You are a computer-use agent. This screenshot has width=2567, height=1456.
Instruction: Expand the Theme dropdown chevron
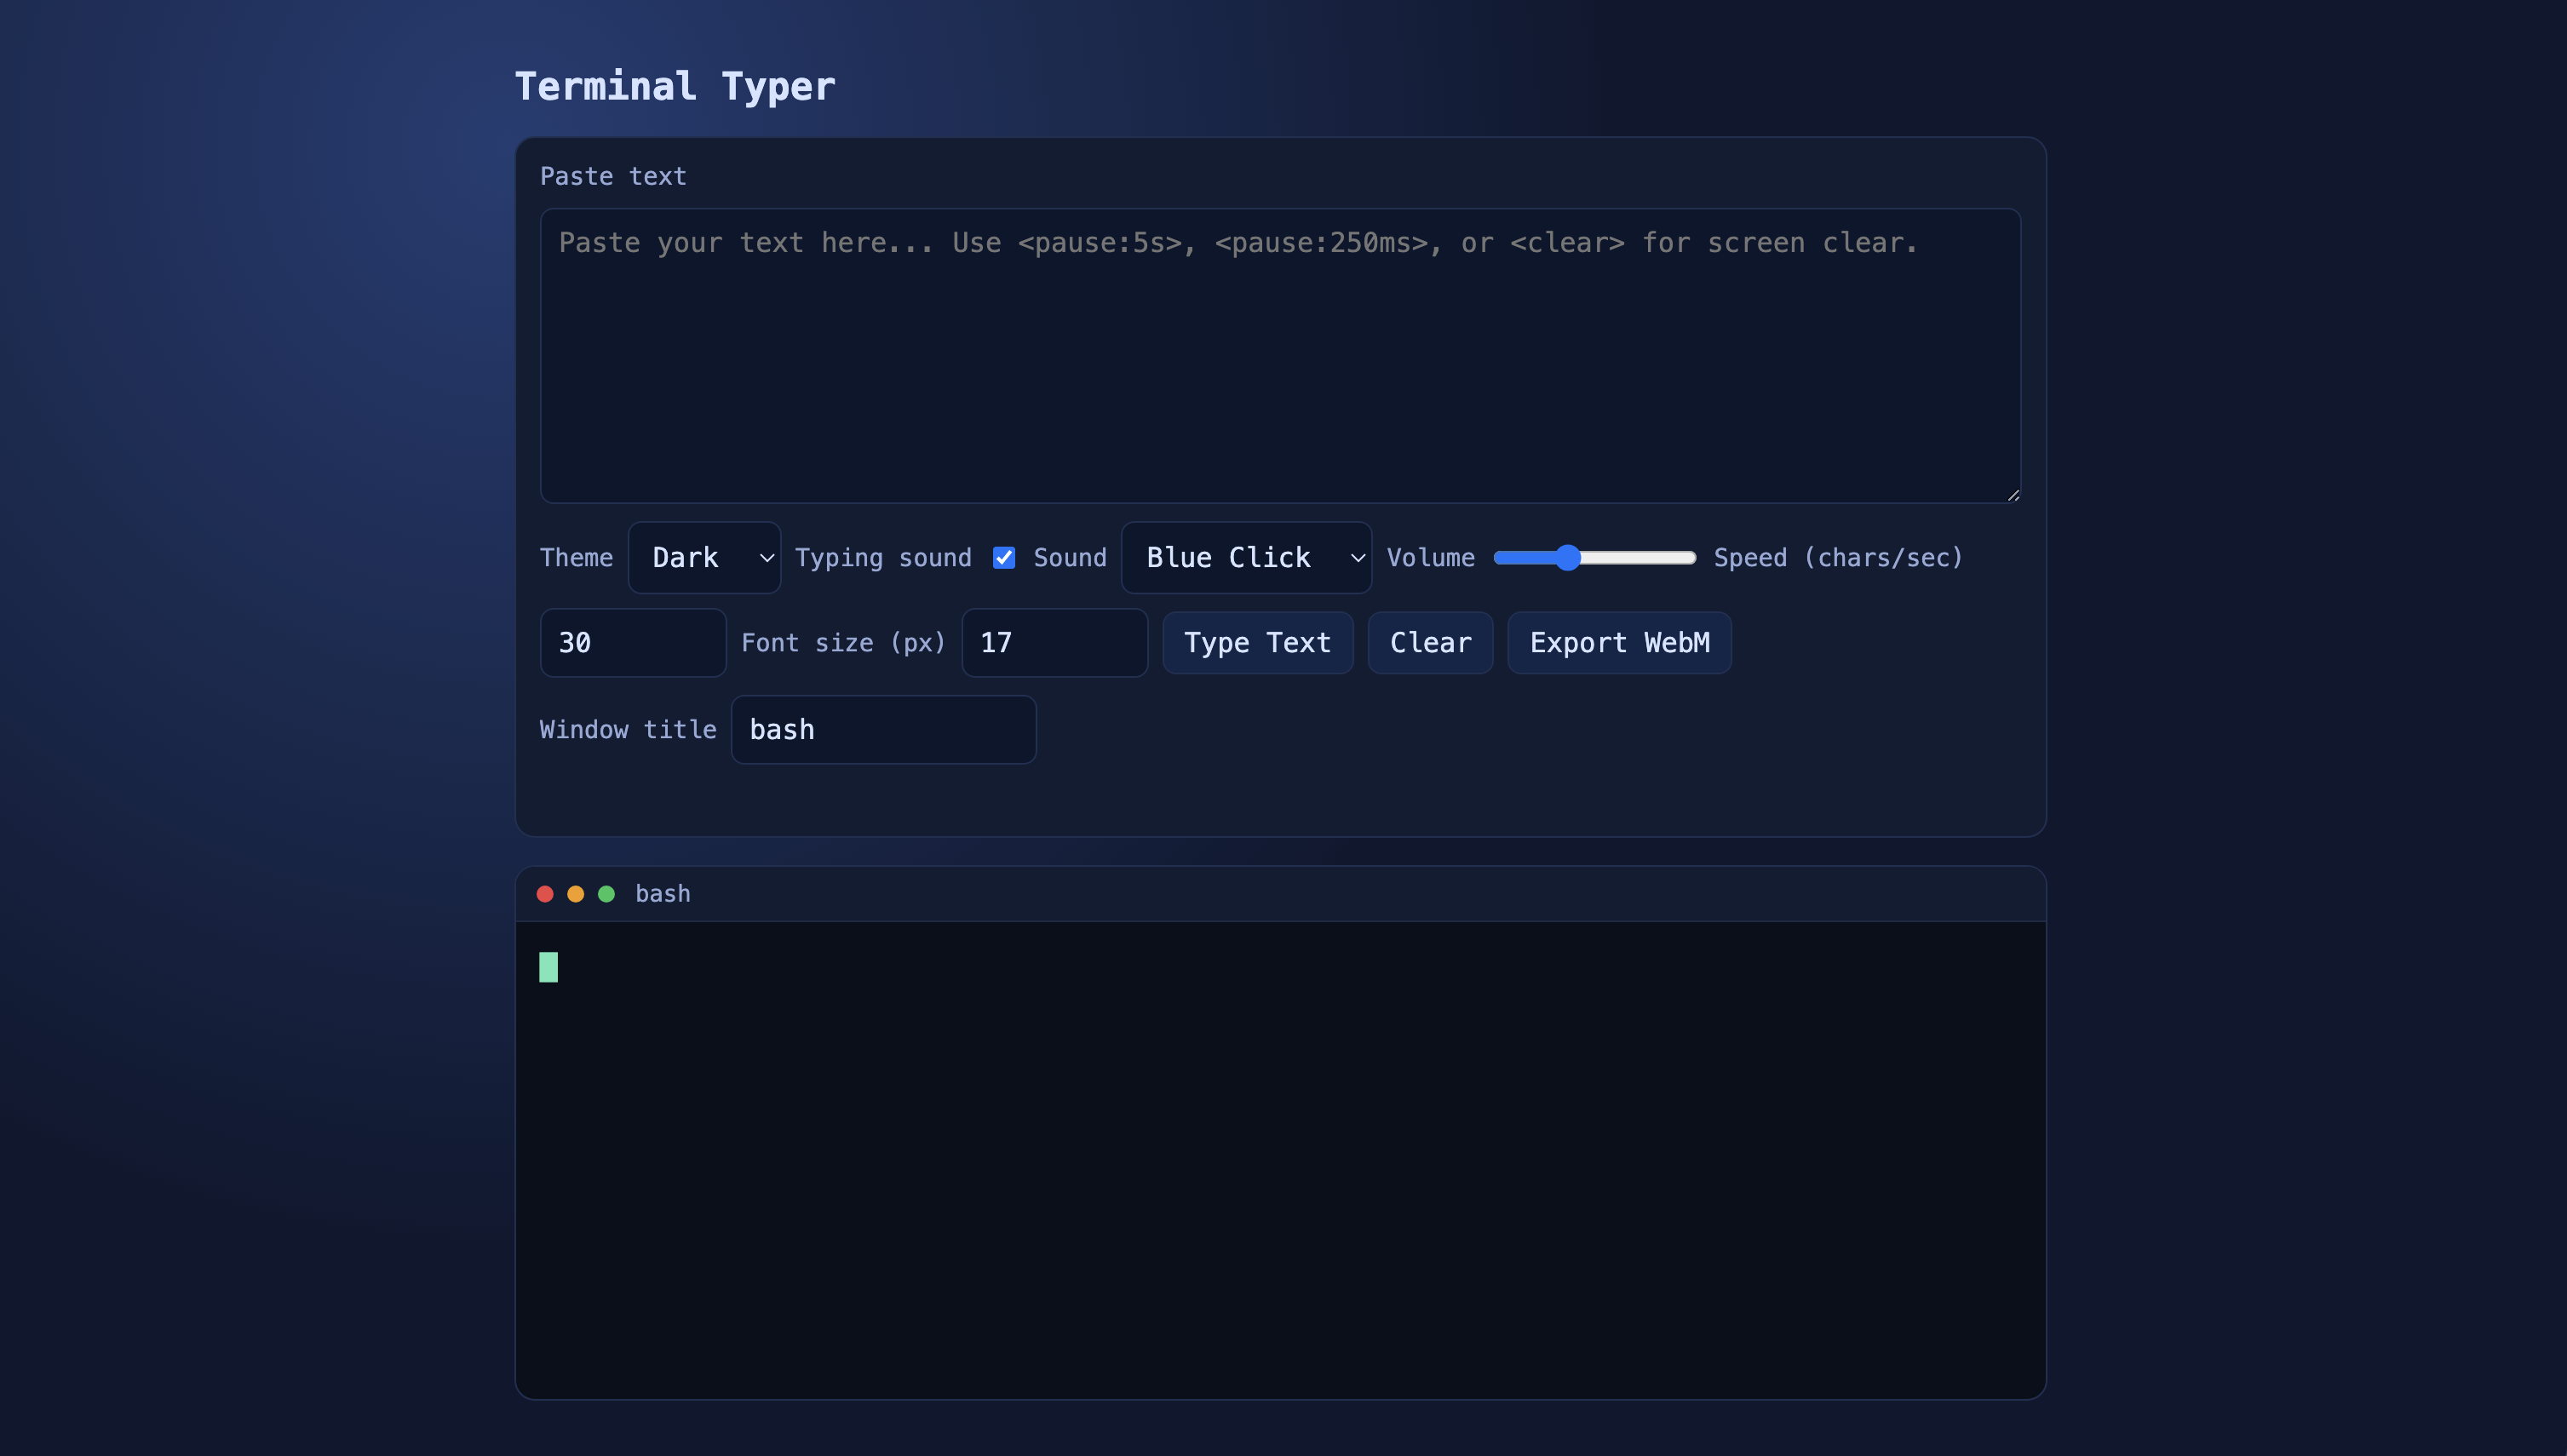coord(767,557)
